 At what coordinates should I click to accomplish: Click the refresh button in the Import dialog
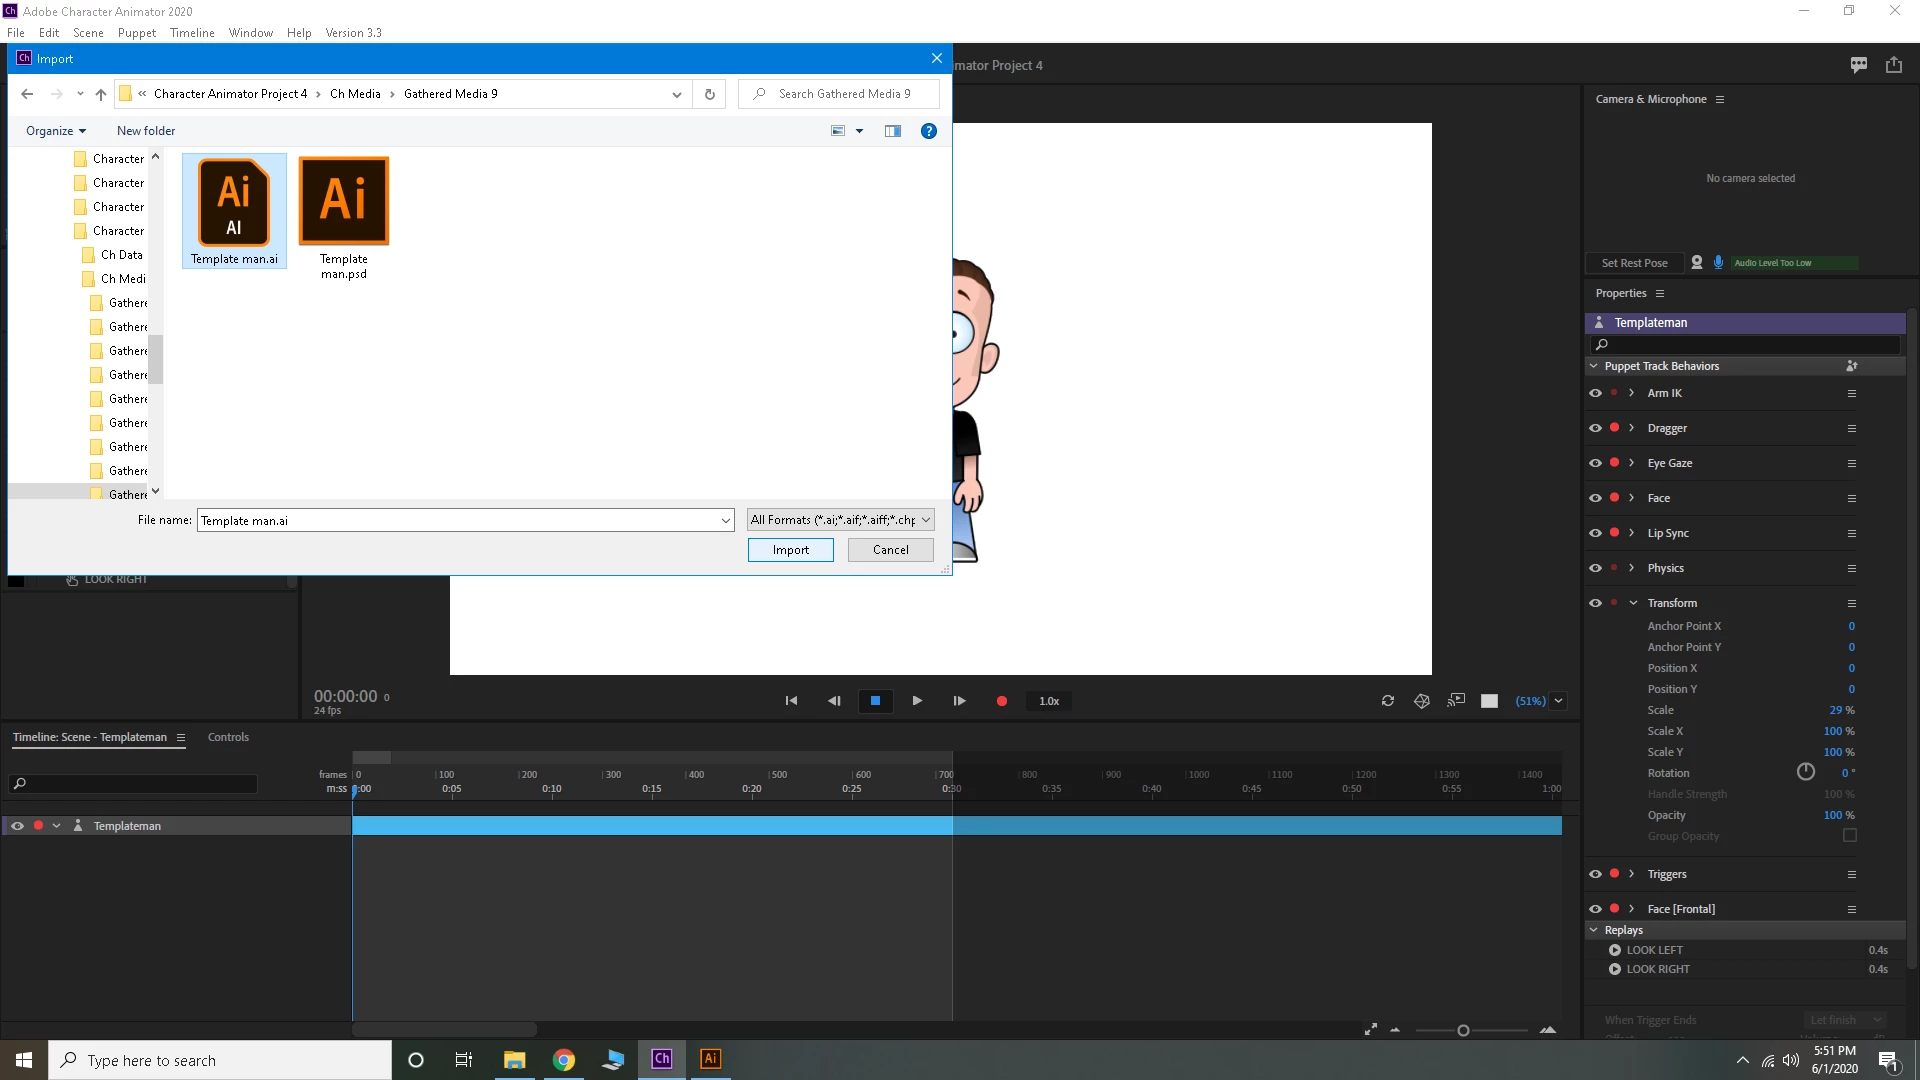click(709, 94)
